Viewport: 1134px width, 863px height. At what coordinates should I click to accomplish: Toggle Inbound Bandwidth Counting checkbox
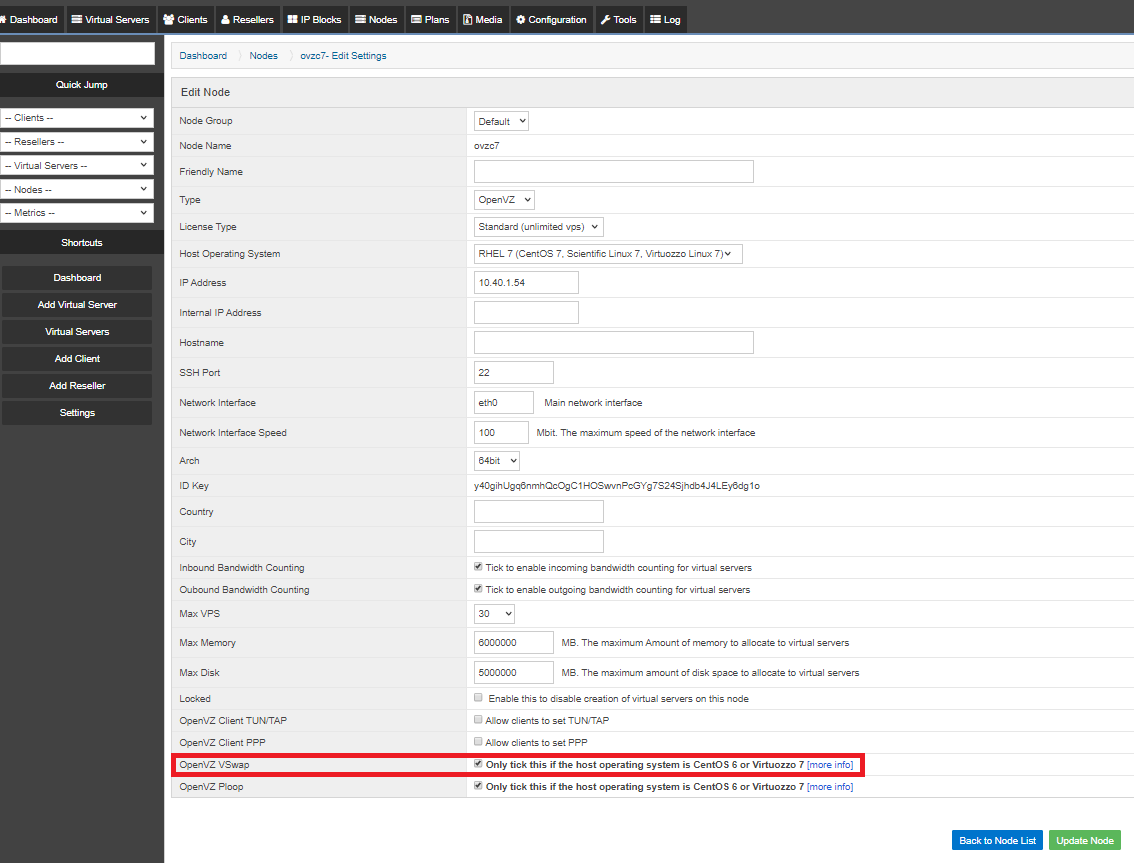pos(478,566)
